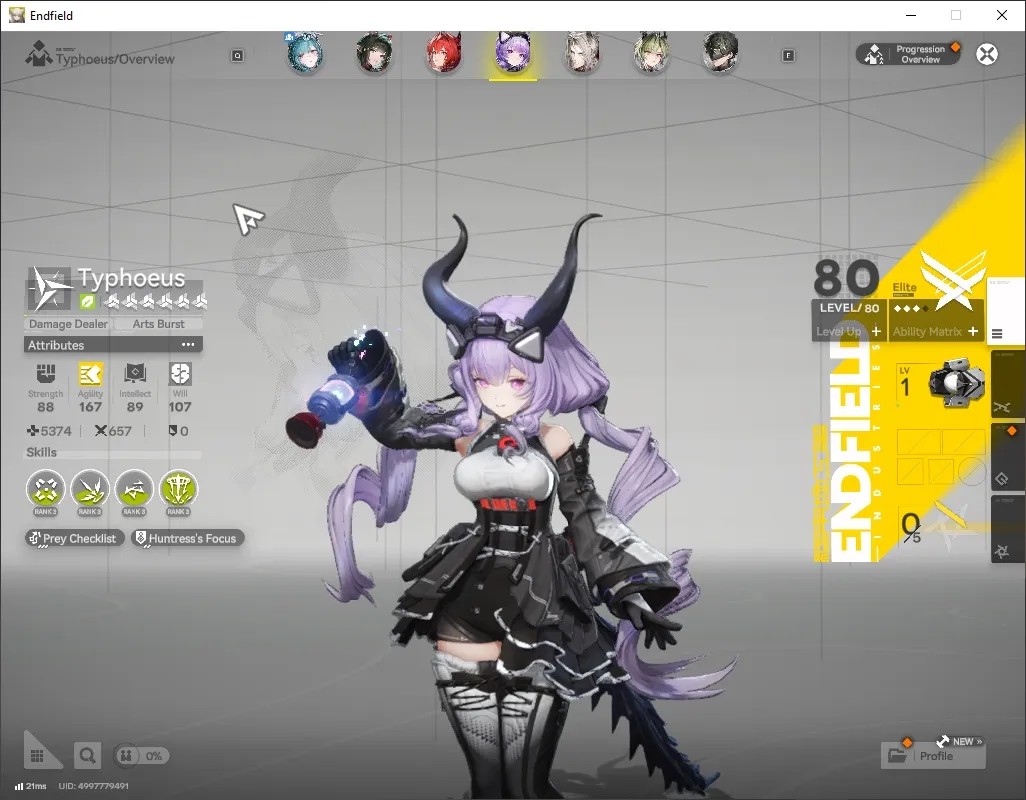
Task: Open the Huntress's Focus talent
Action: [188, 538]
